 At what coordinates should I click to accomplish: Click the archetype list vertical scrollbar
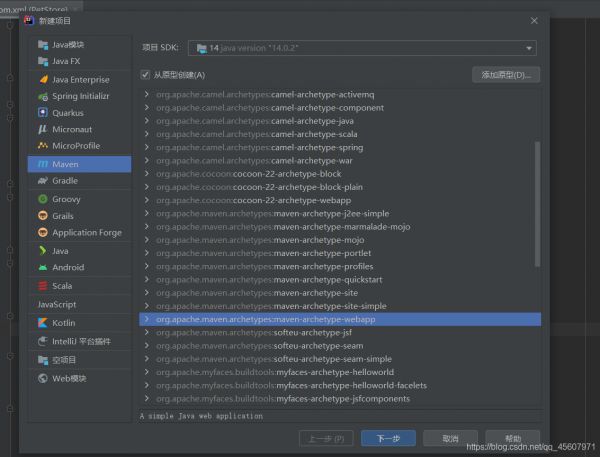537,204
